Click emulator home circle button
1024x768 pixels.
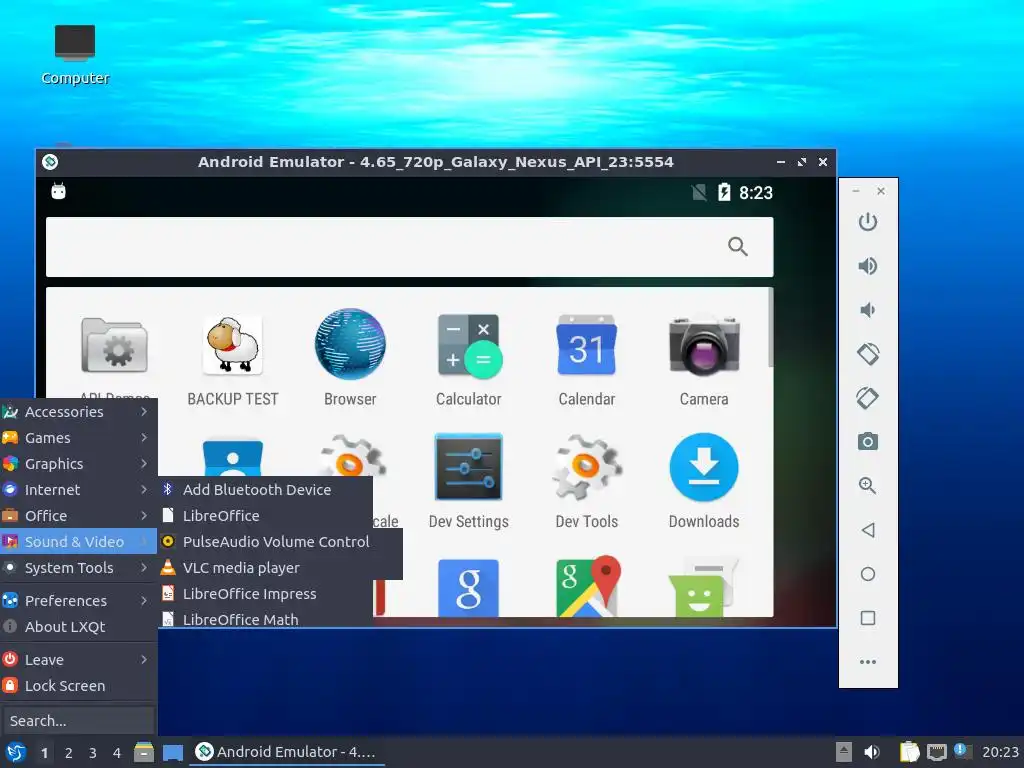click(x=868, y=574)
